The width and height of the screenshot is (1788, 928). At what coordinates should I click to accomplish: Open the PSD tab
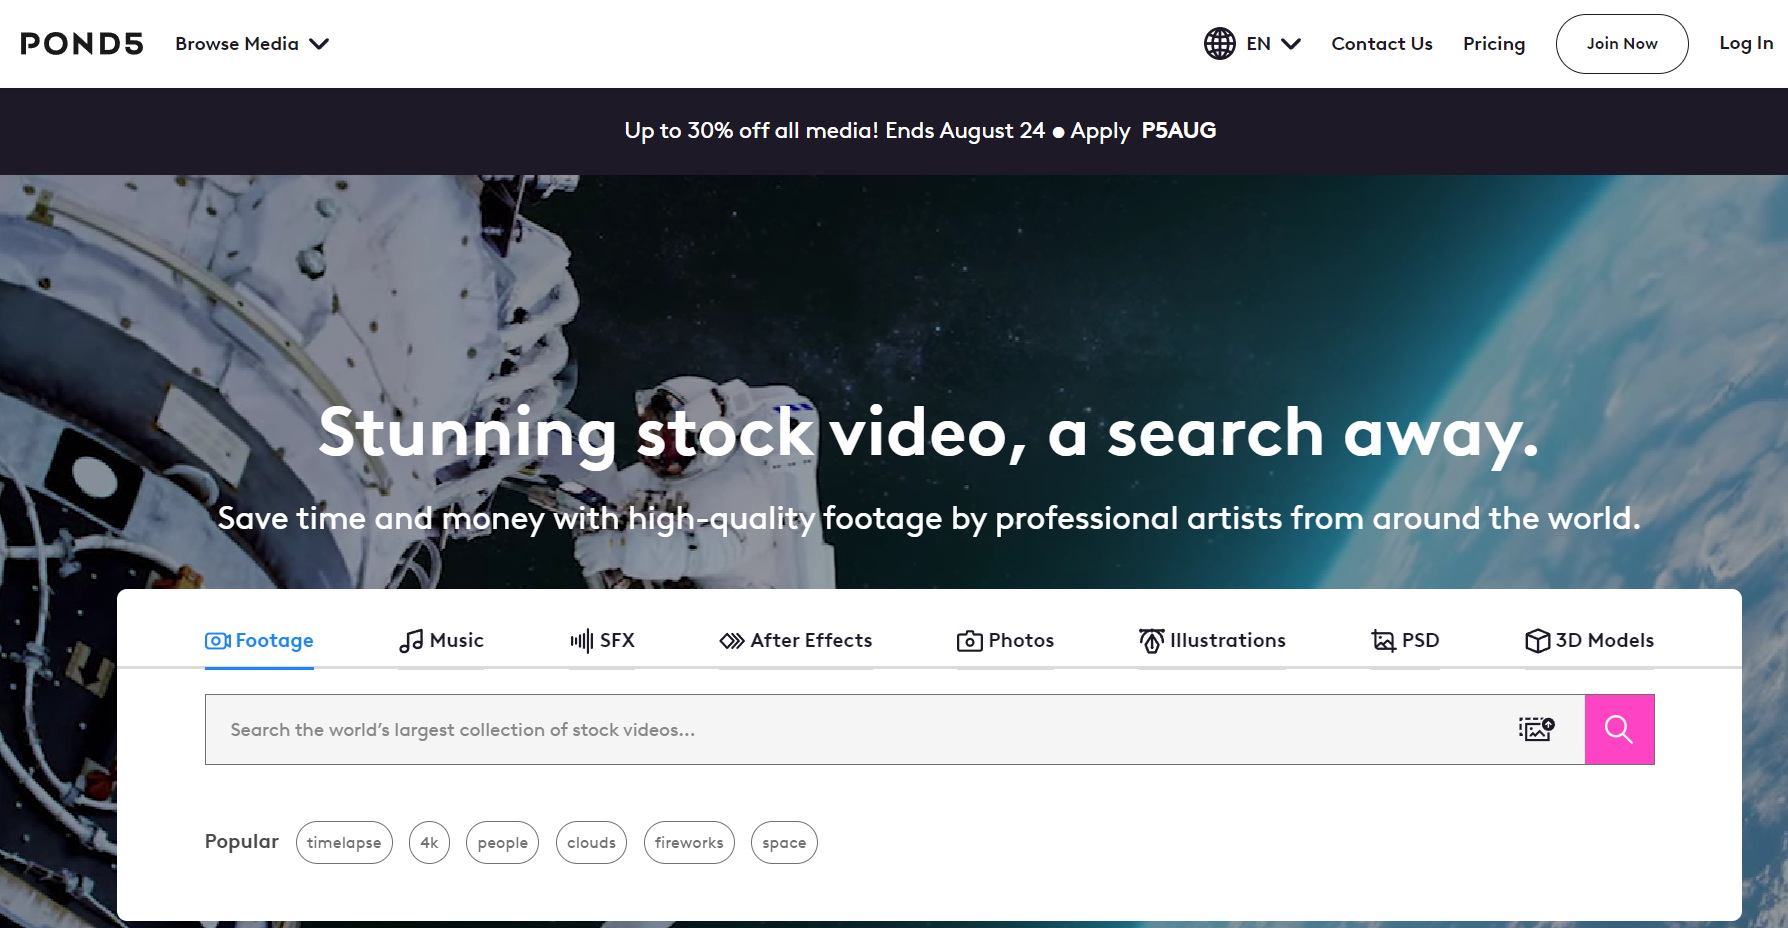coord(1405,641)
